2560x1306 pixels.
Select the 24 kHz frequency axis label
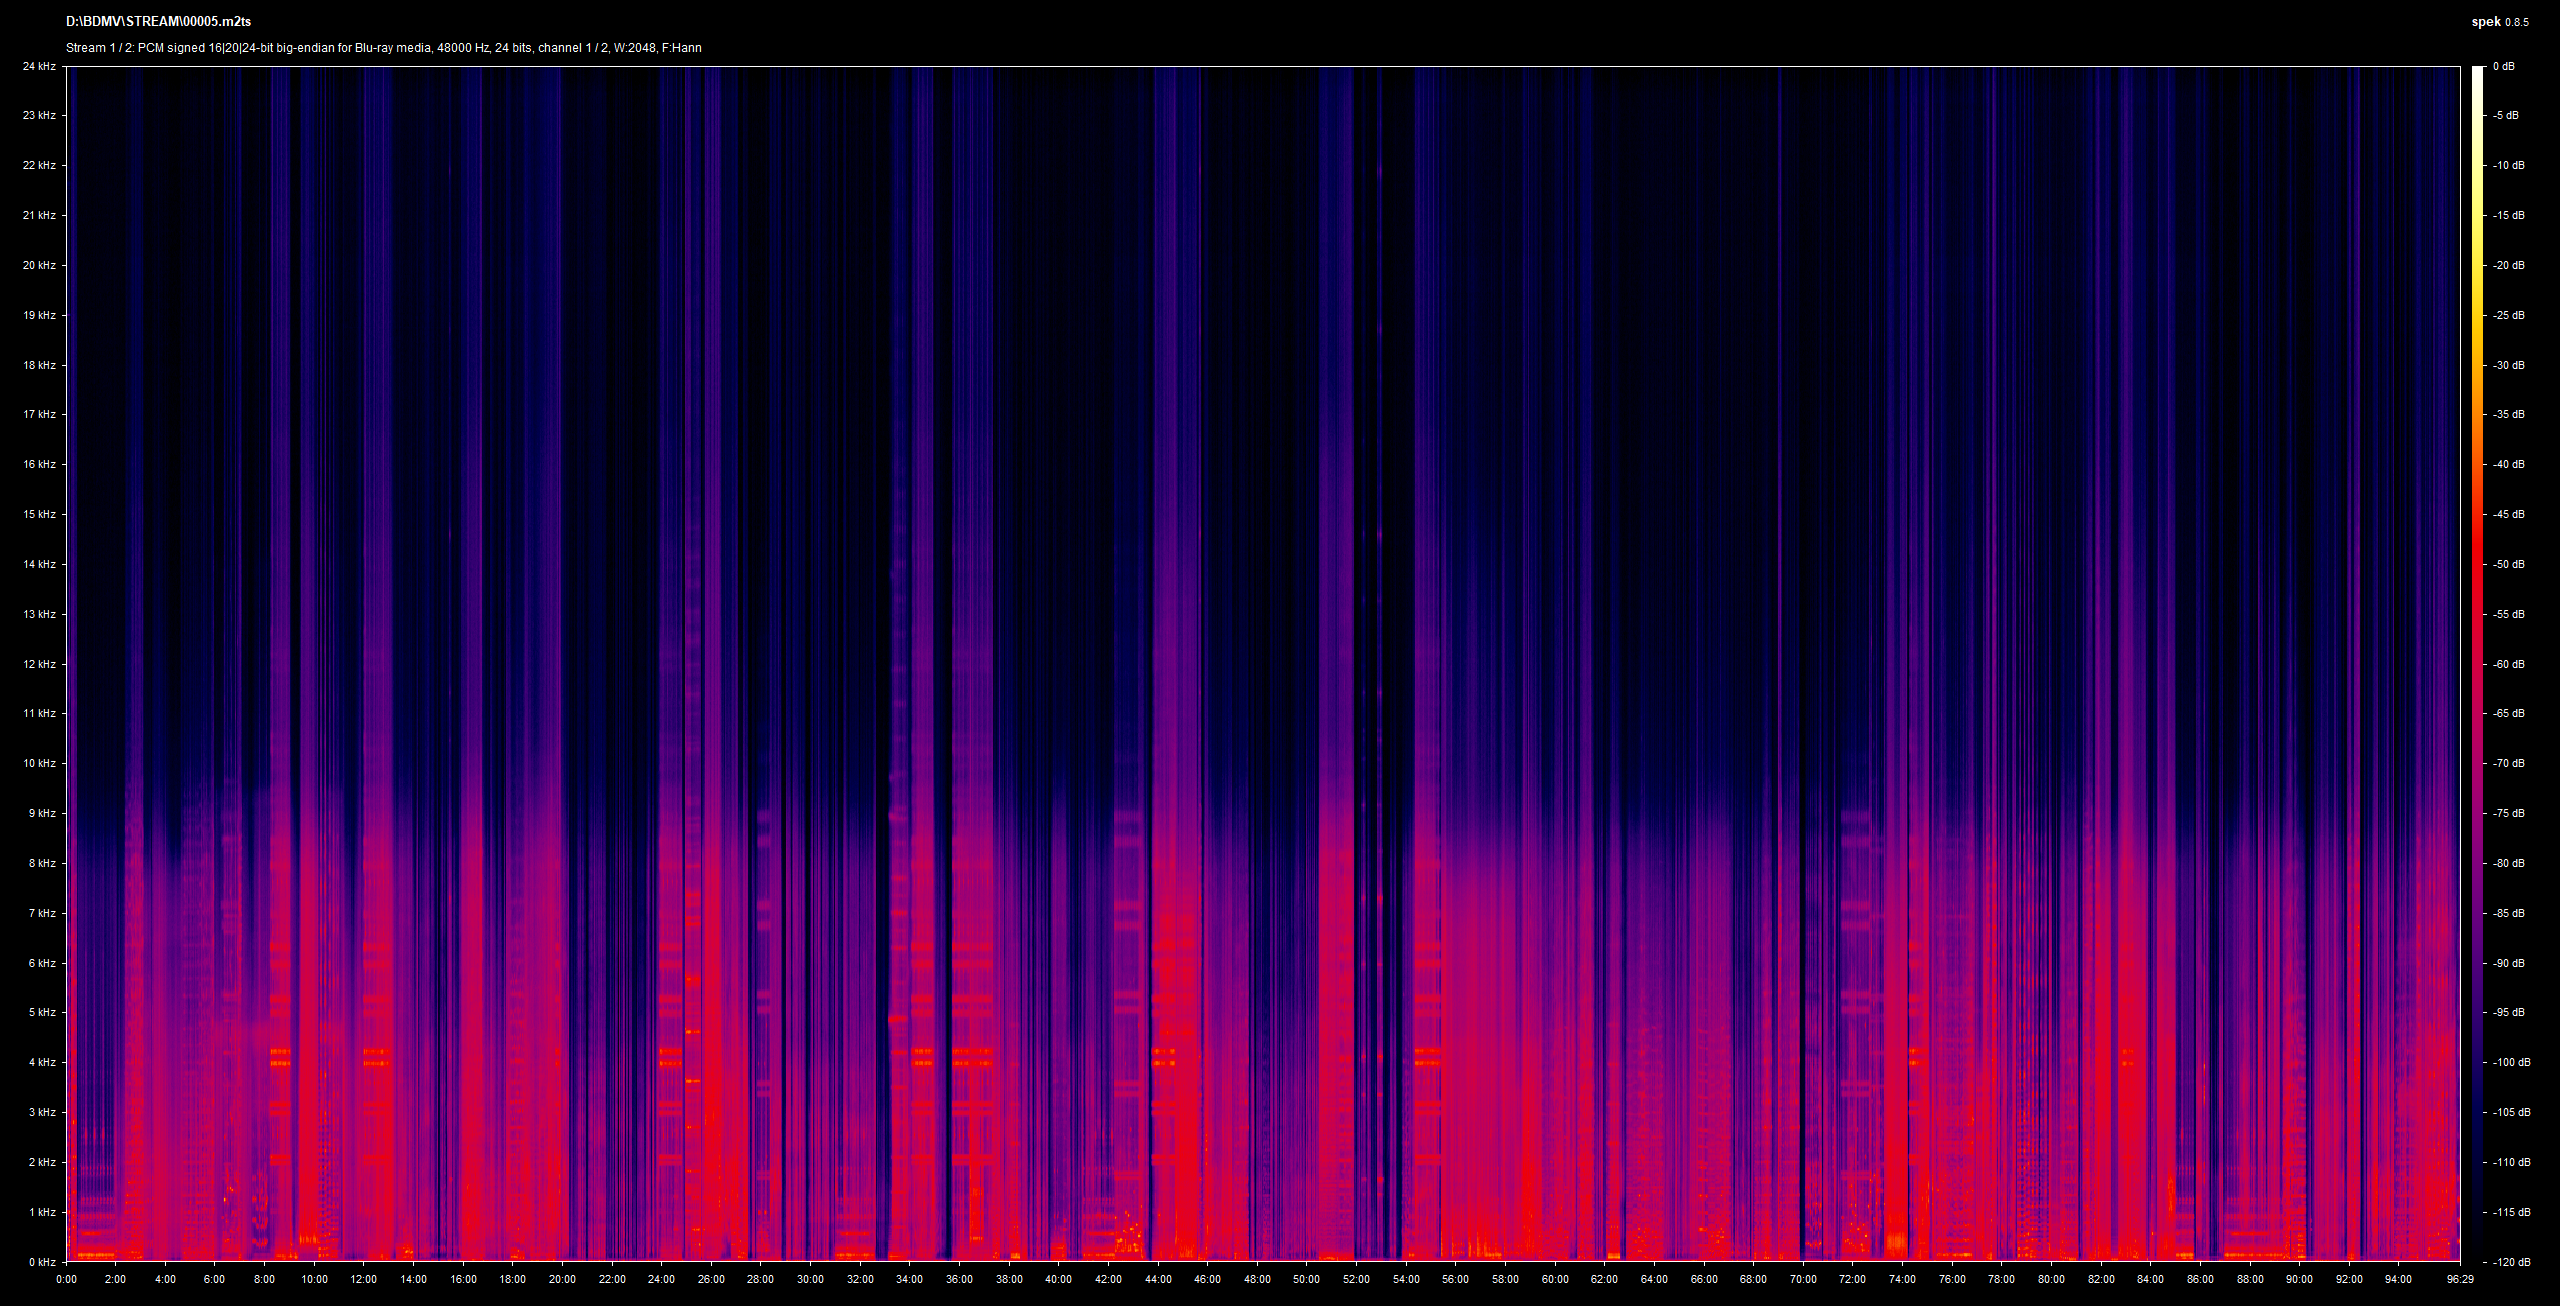point(40,66)
